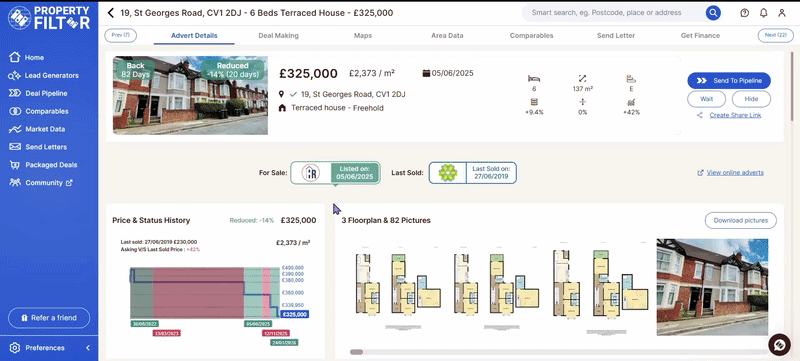Click the Terraced house - Freehold text
This screenshot has height=361, width=800.
337,108
